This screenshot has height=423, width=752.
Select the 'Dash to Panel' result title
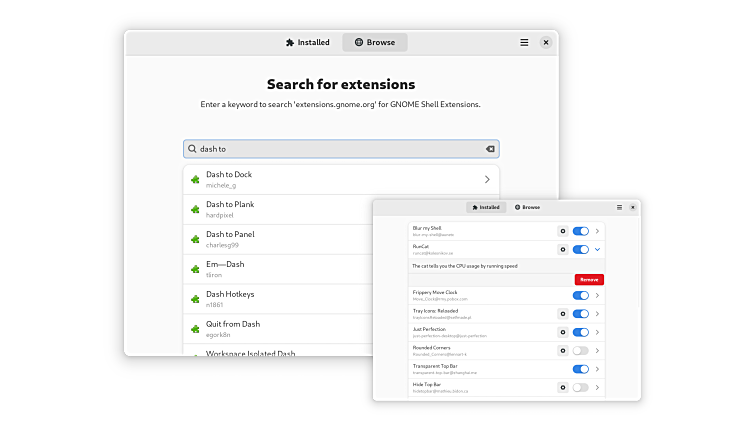tap(230, 235)
